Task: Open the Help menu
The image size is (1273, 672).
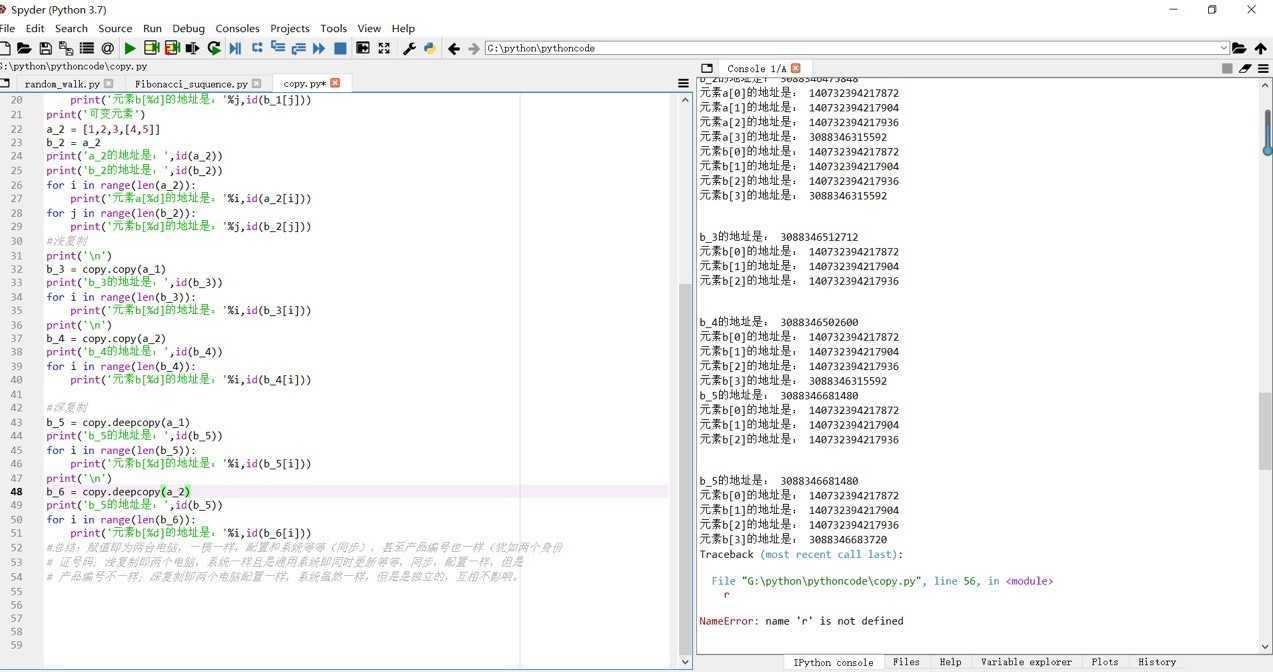Action: pos(403,28)
